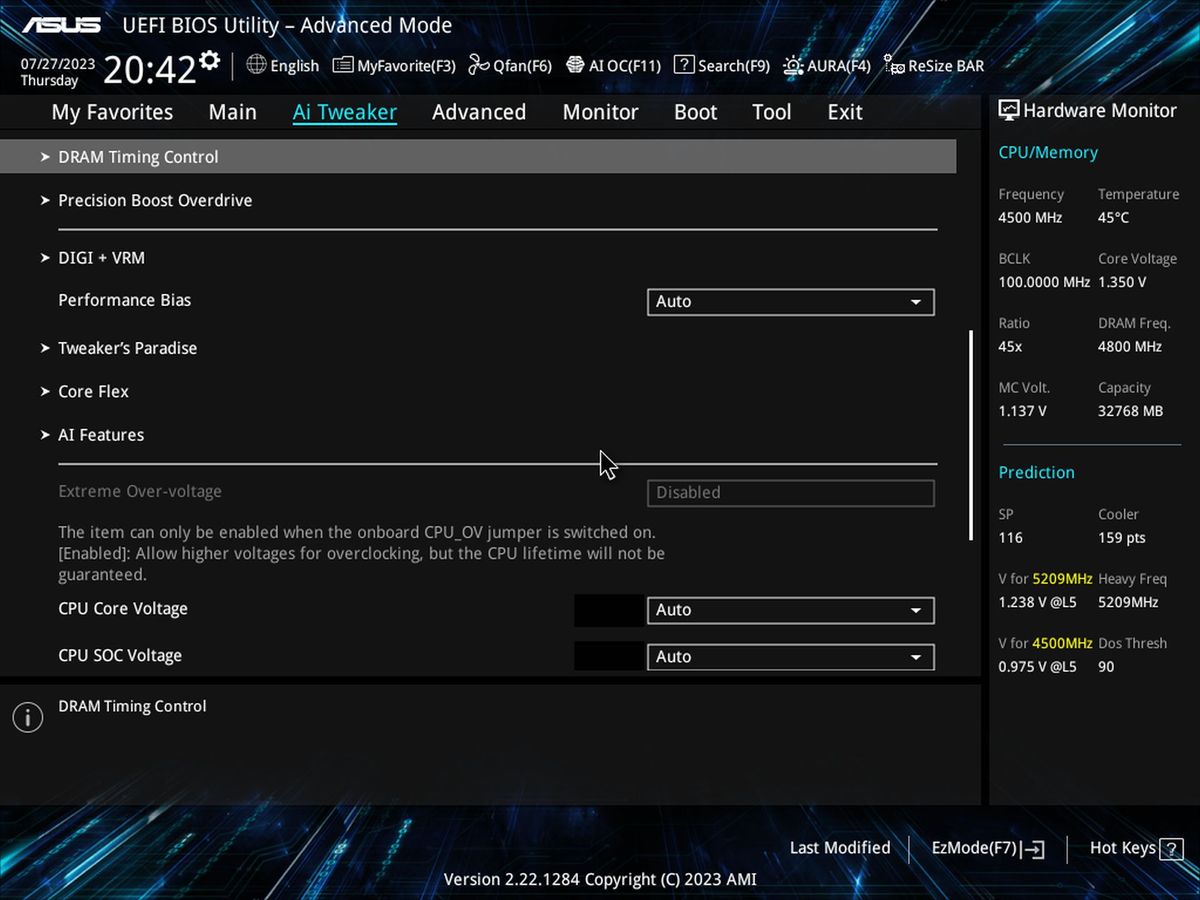Click the ReSize BAR icon
The width and height of the screenshot is (1200, 900).
click(x=894, y=66)
